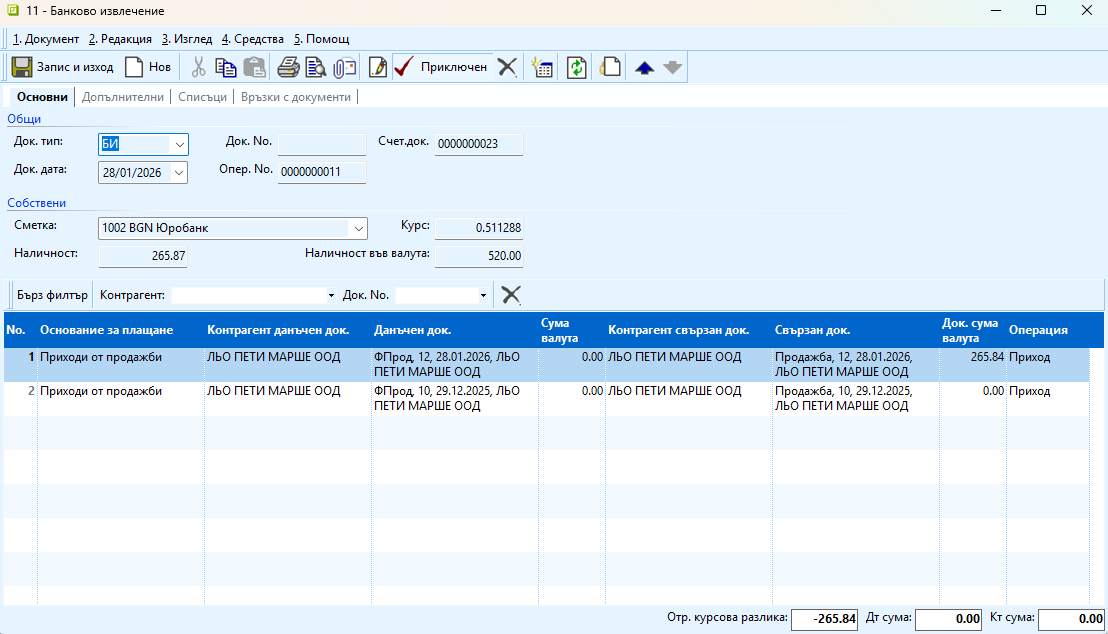The image size is (1108, 634).
Task: Click the edit document pencil icon
Action: pos(378,67)
